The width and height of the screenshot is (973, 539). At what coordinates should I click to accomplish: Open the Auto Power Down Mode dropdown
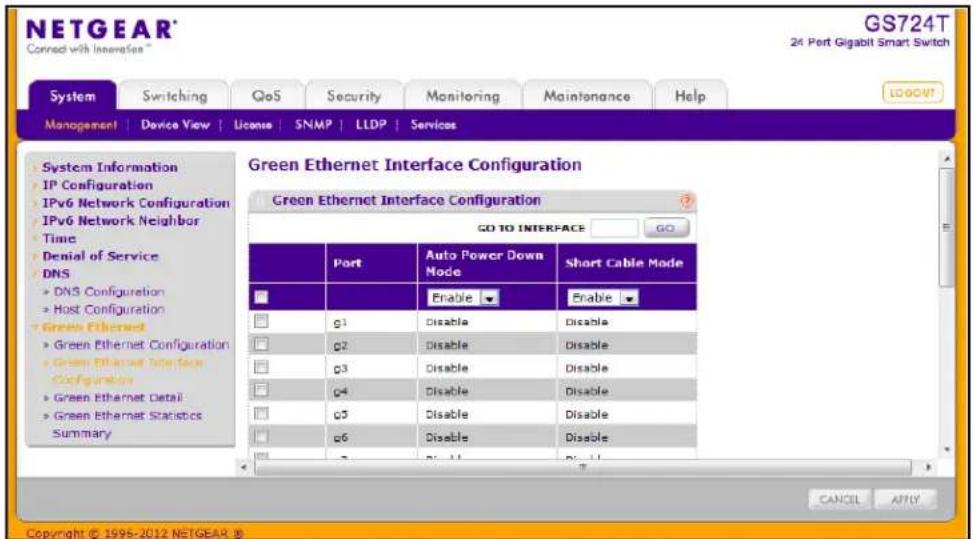[x=462, y=298]
